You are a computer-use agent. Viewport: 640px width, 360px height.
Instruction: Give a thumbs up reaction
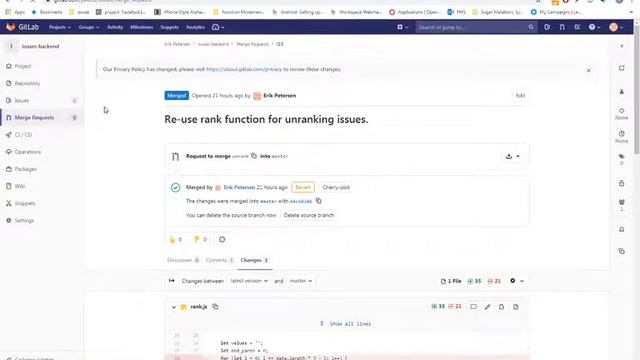[x=176, y=240]
